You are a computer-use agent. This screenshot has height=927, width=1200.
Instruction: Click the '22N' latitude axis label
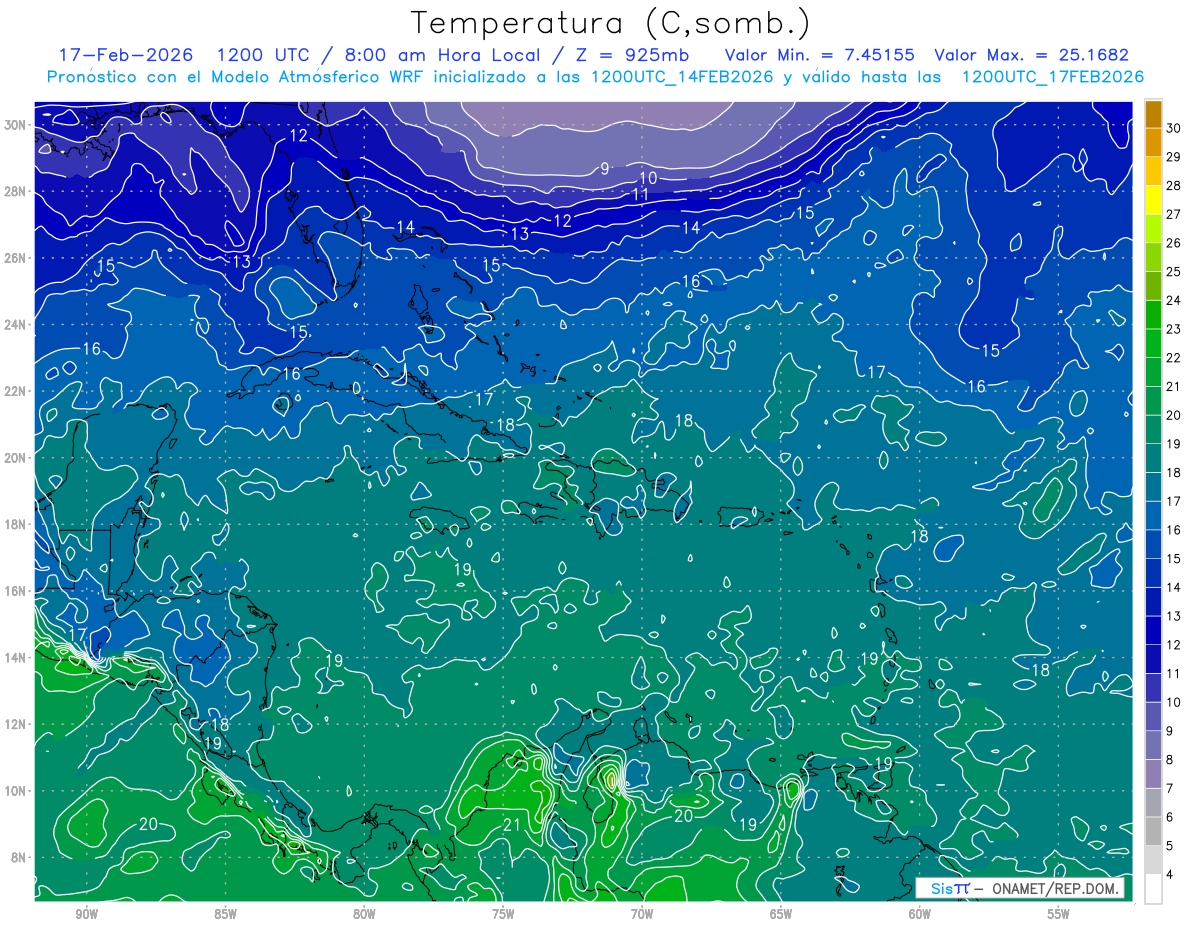[x=17, y=391]
